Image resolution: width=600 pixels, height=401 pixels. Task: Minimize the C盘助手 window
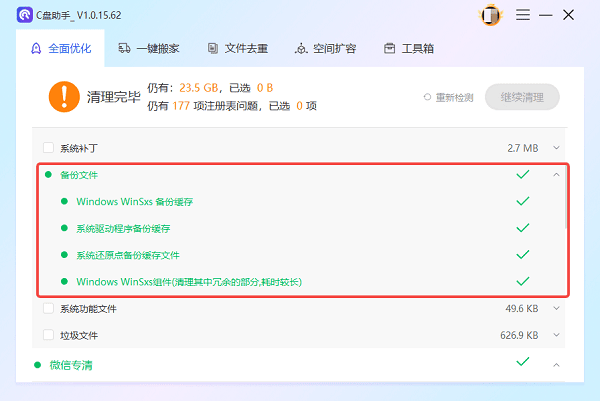[546, 15]
